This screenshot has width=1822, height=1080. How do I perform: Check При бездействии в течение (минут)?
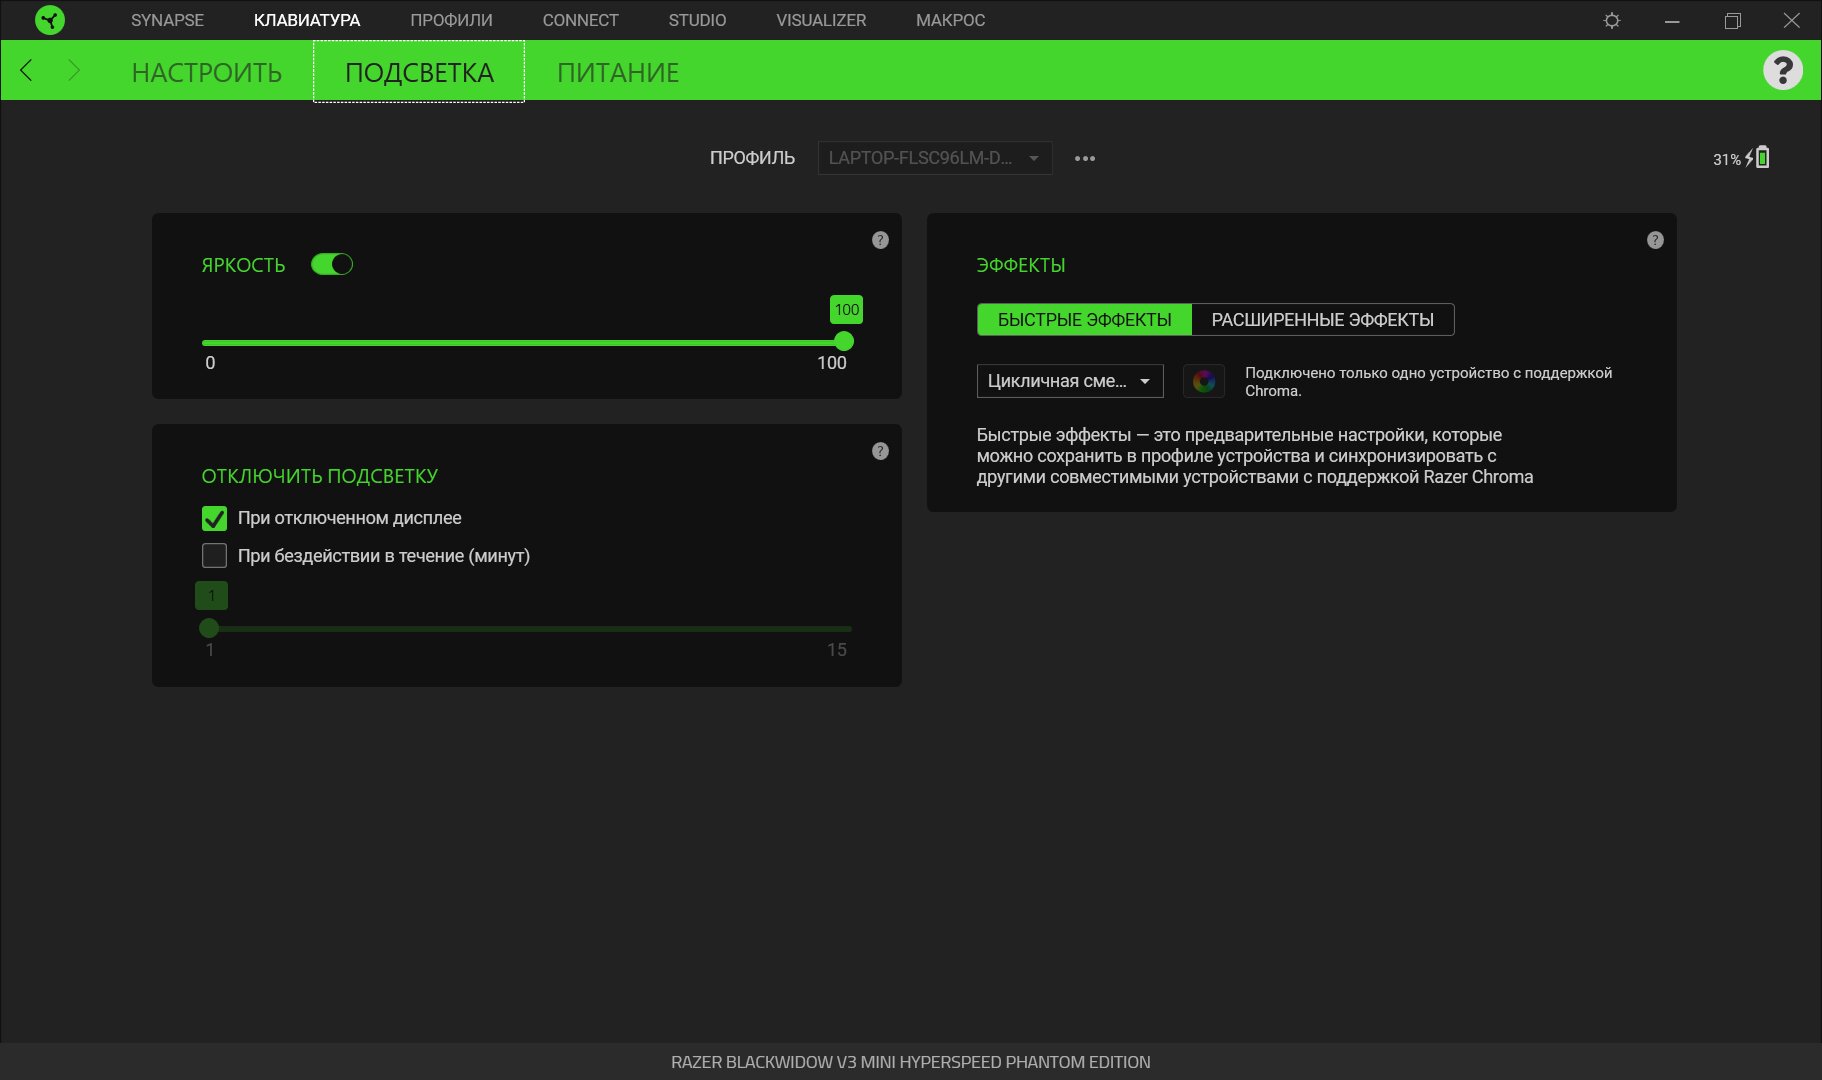(214, 555)
